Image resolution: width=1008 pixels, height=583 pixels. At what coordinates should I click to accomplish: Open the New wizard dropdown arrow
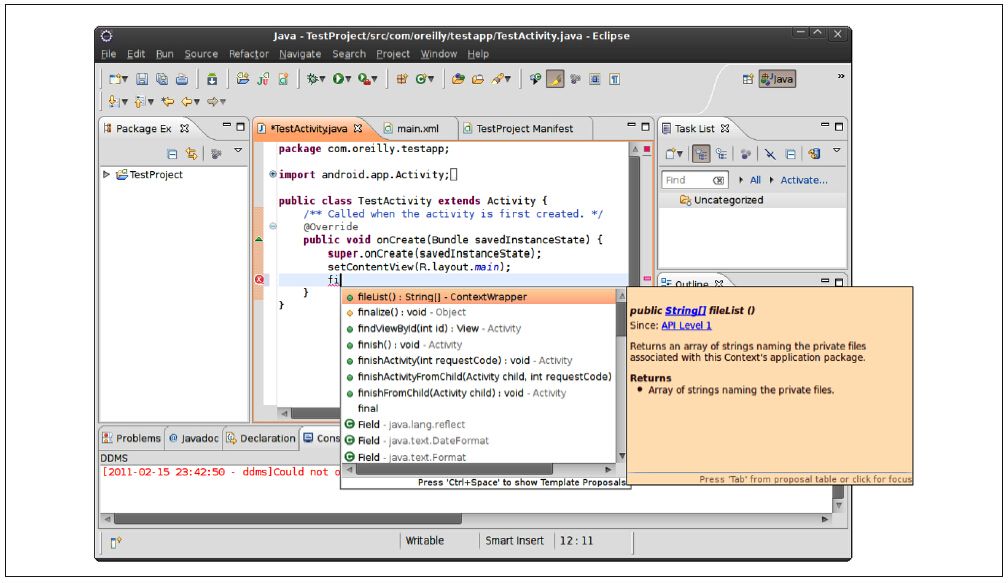tap(125, 80)
